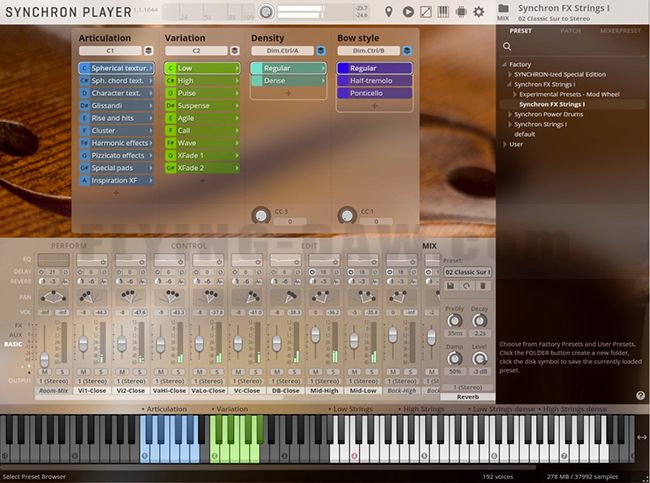650x483 pixels.
Task: Switch to the EDIT tab
Action: 309,246
